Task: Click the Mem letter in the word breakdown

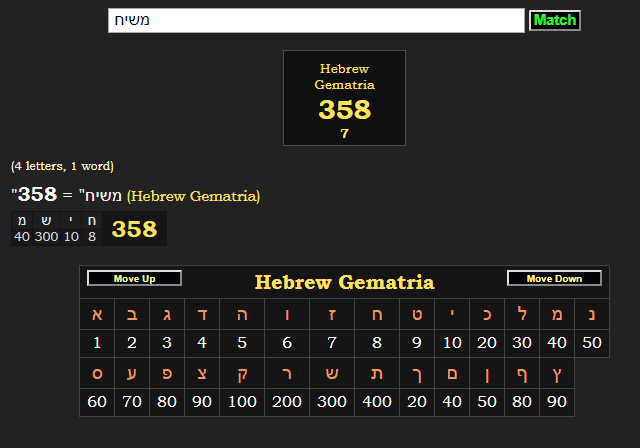Action: [22, 221]
